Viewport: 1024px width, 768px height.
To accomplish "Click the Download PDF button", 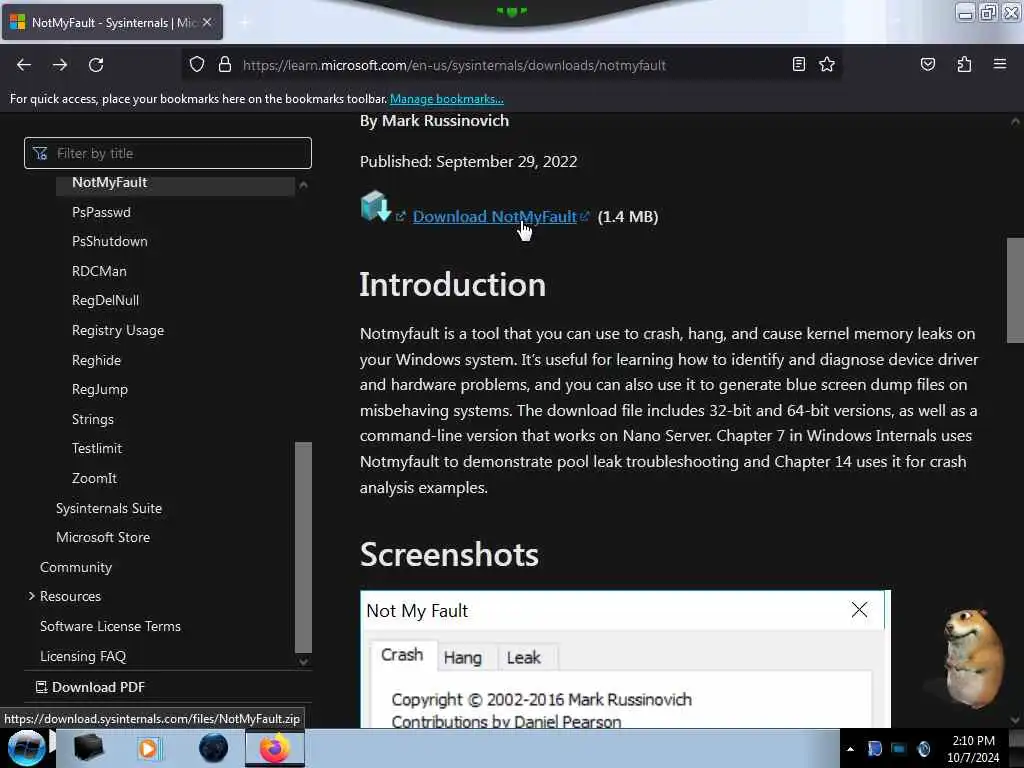I will 90,687.
